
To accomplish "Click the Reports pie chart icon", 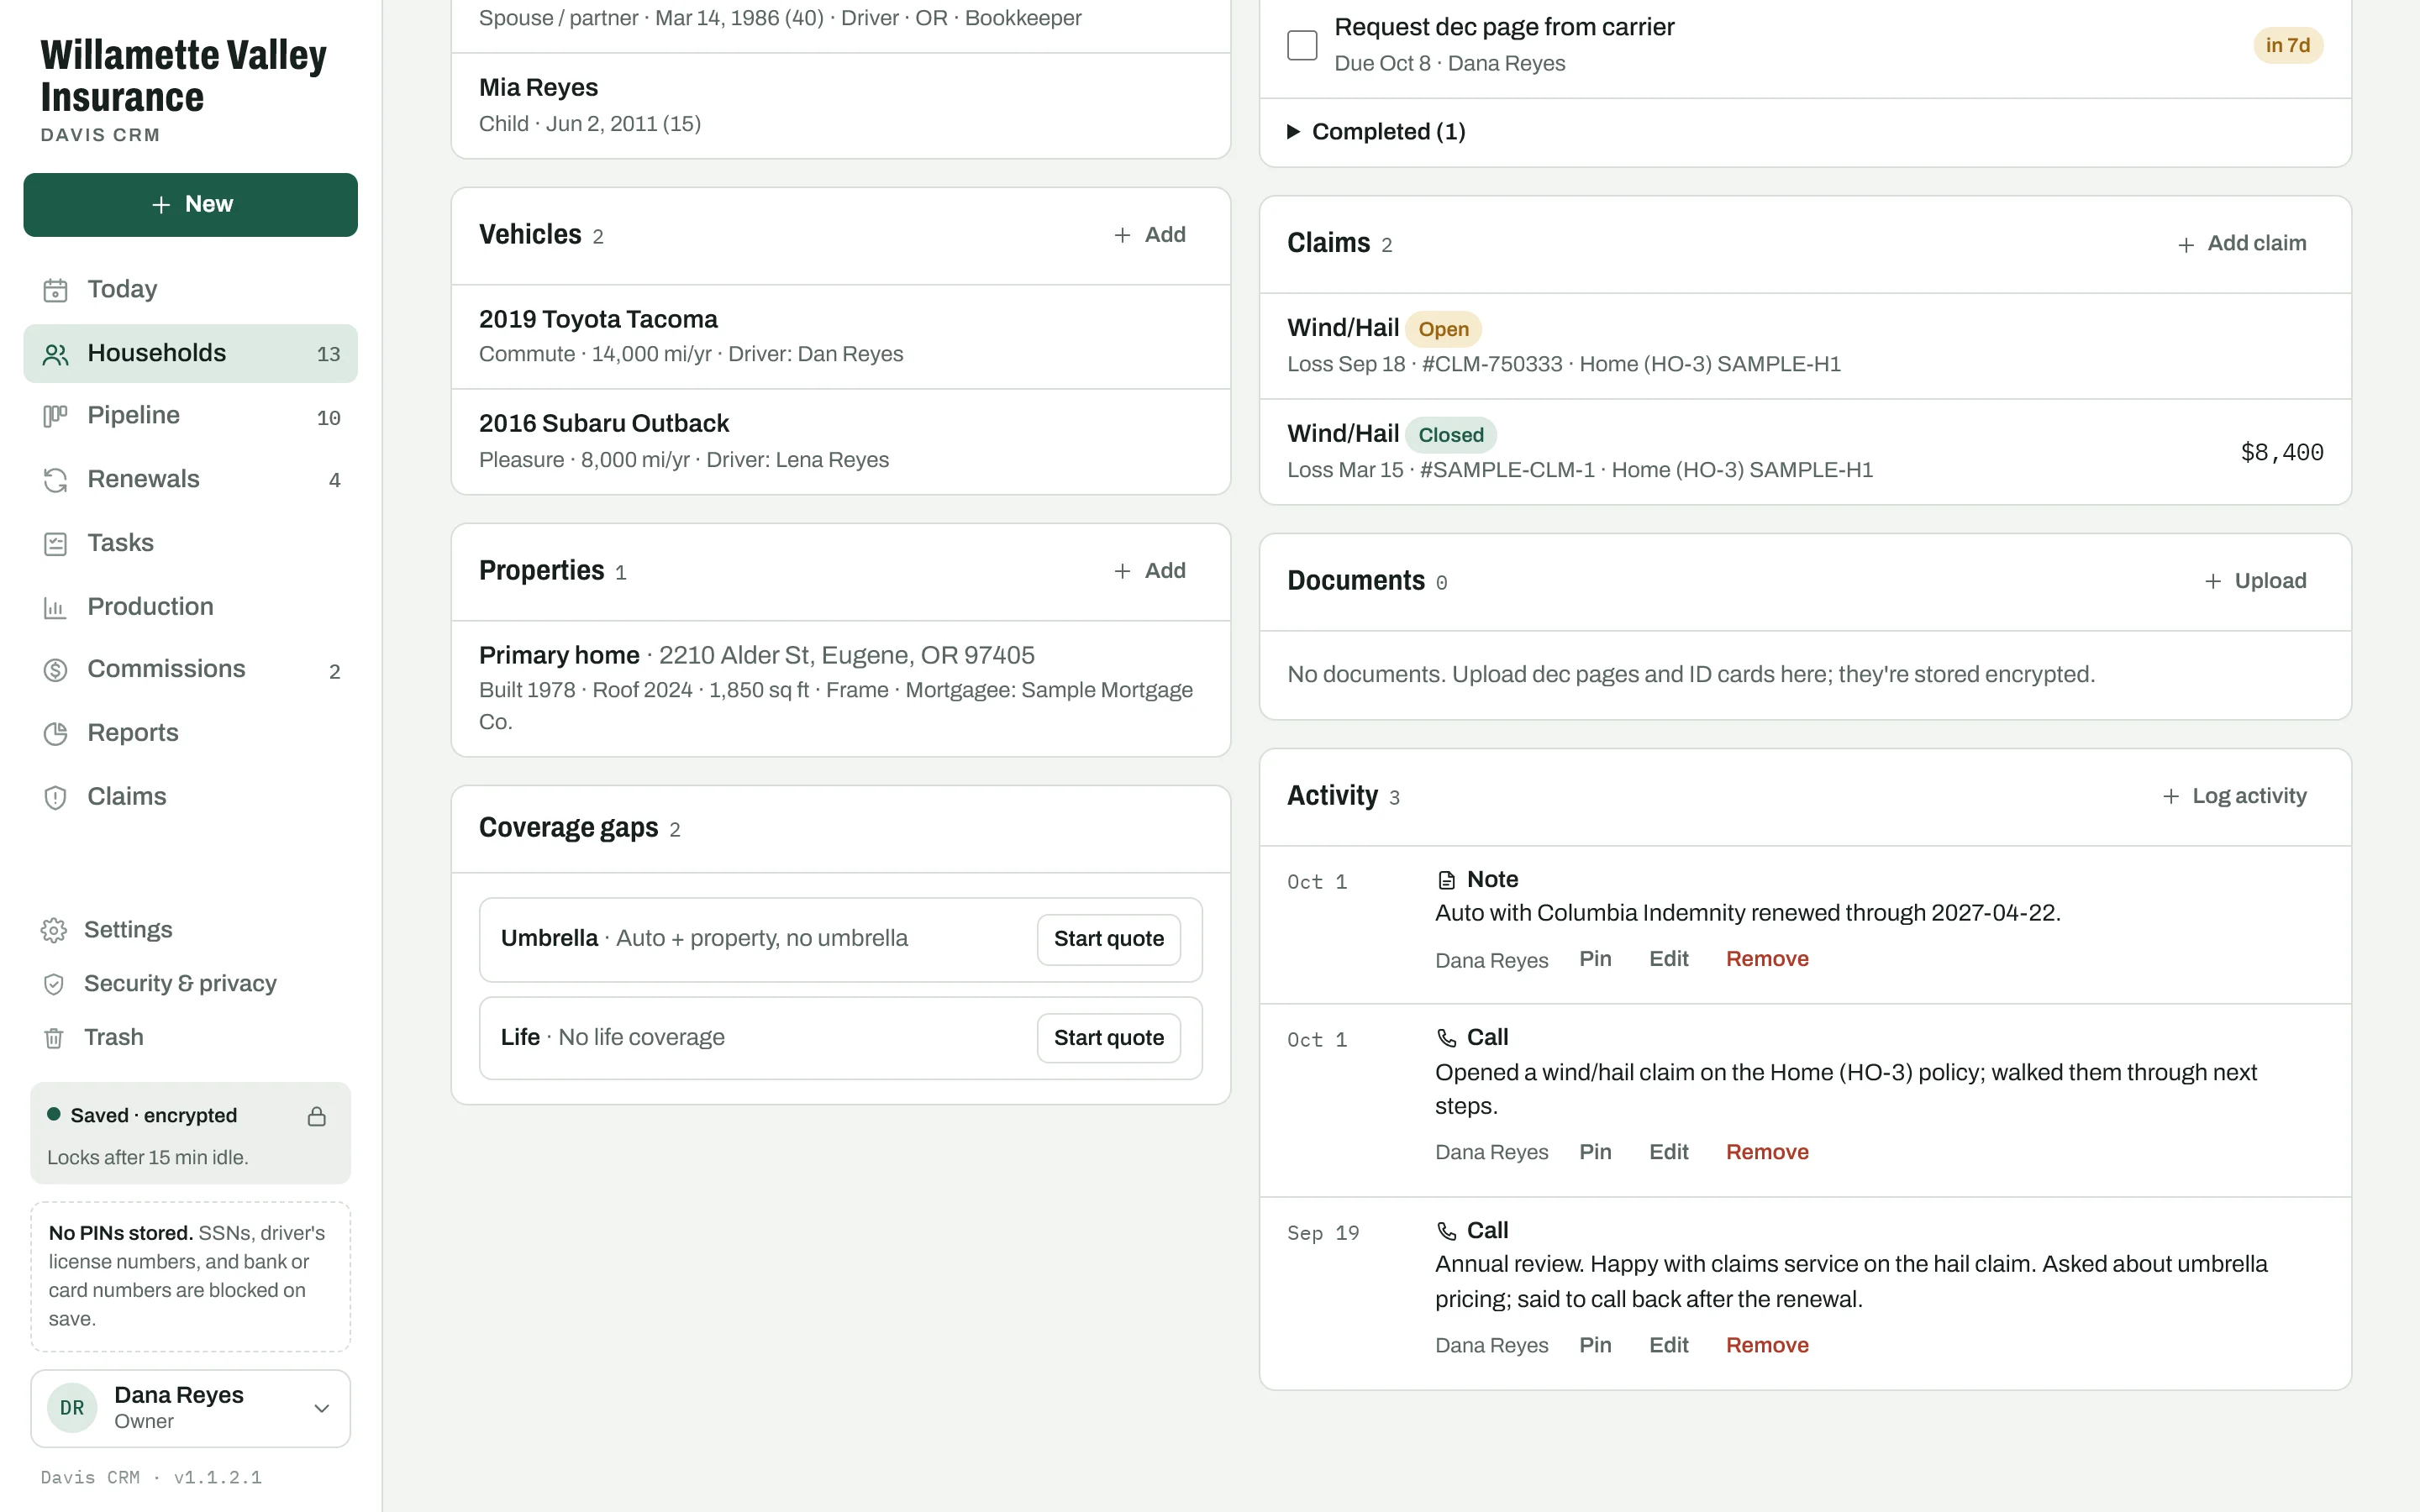I will click(55, 734).
